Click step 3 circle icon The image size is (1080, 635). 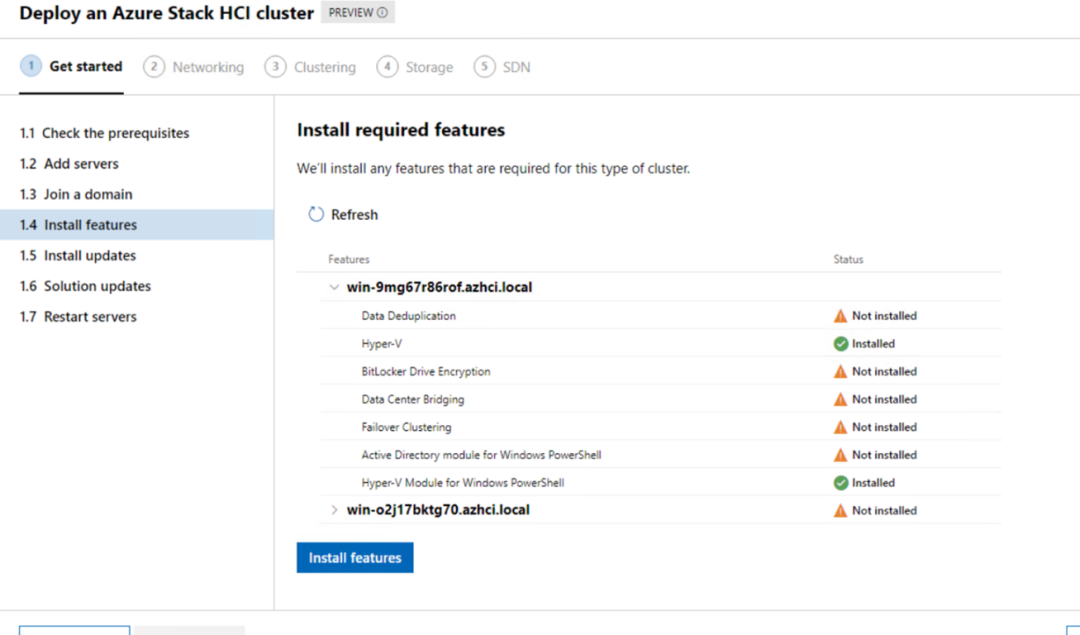[276, 67]
